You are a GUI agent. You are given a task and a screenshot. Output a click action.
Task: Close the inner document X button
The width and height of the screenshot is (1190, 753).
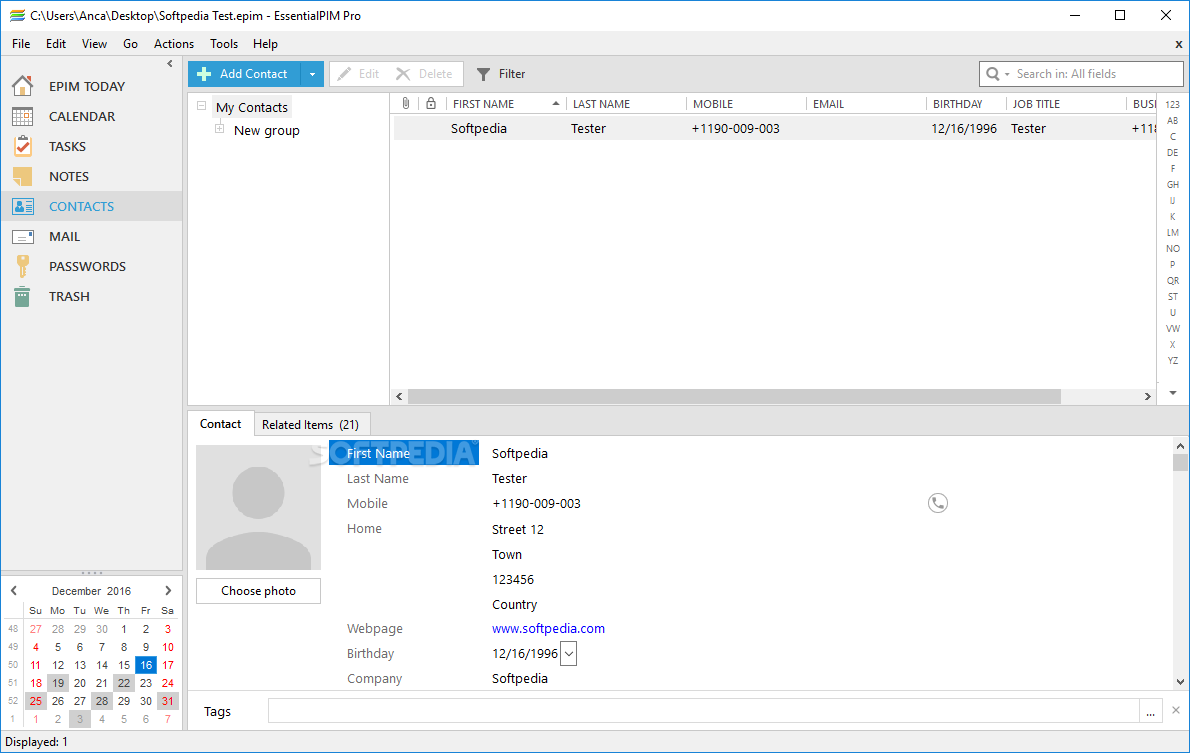1179,45
